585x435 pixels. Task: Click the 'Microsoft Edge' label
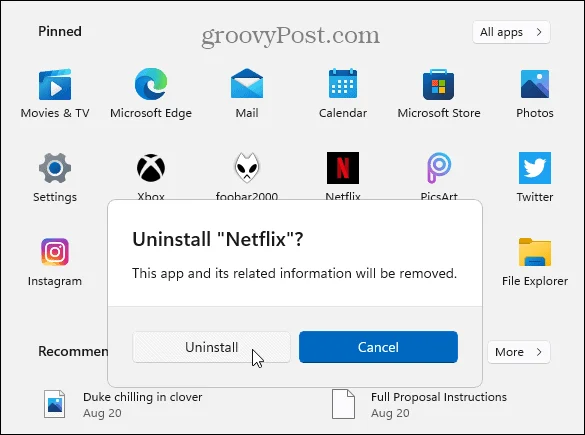point(151,113)
